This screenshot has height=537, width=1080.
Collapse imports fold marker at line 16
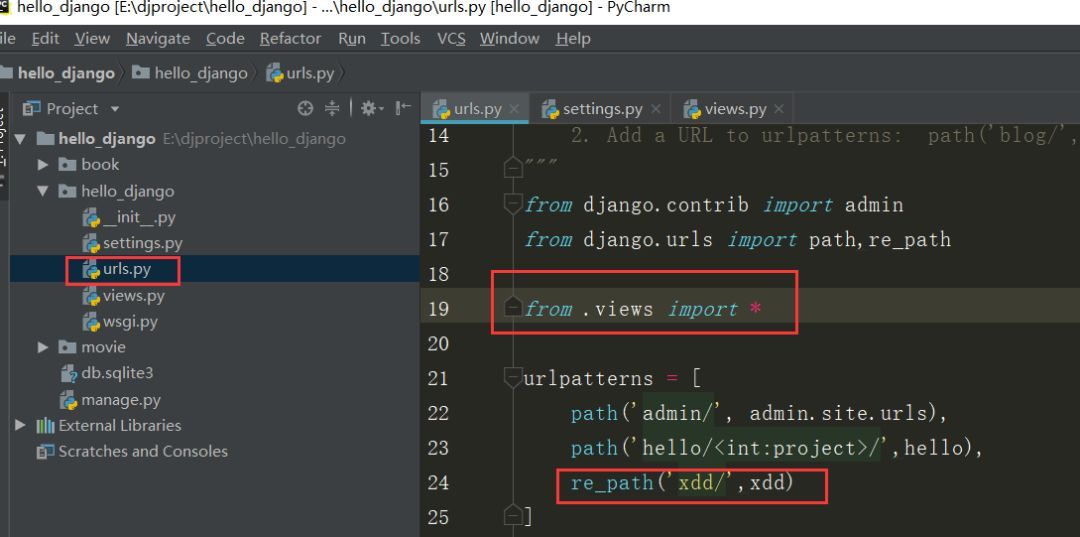512,204
